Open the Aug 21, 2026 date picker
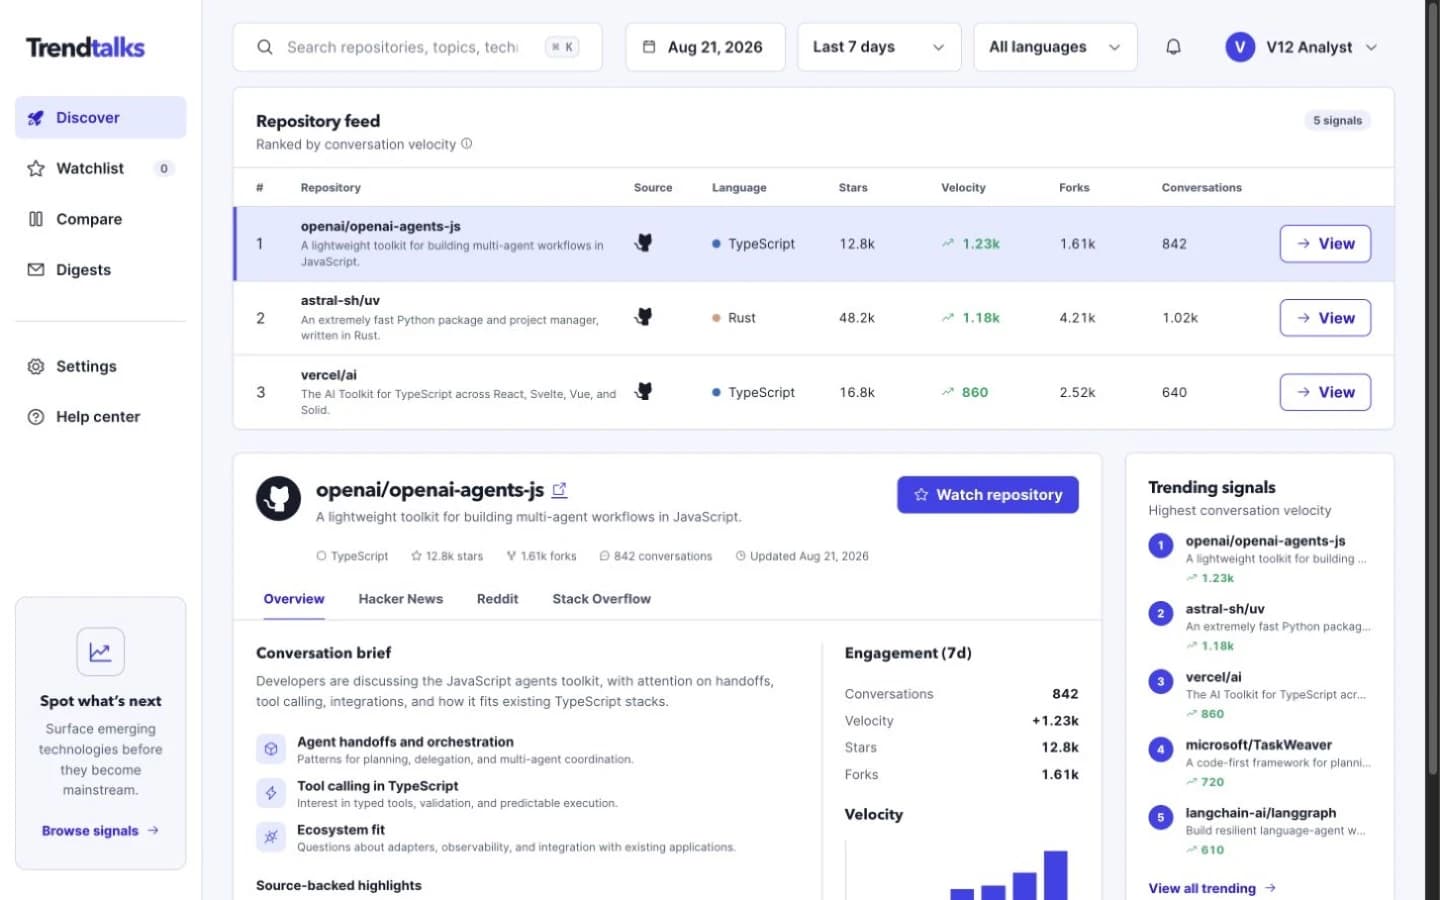 tap(705, 47)
